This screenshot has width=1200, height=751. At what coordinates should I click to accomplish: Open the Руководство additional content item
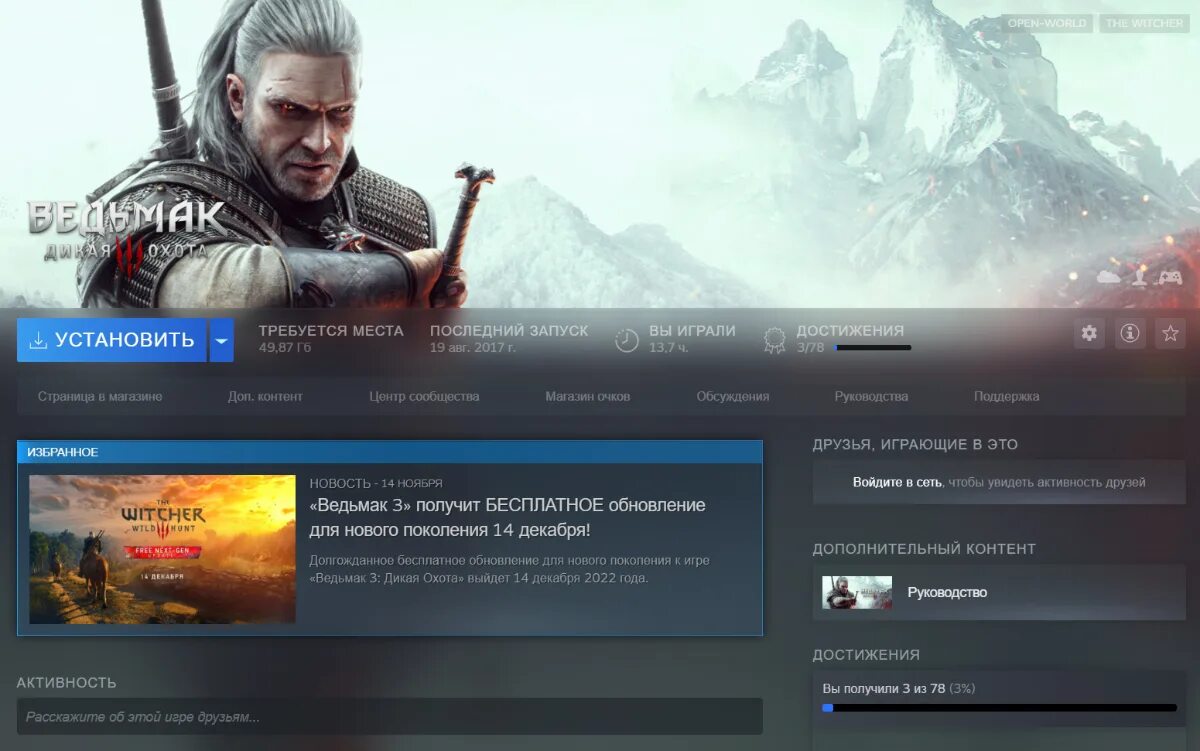(x=999, y=592)
